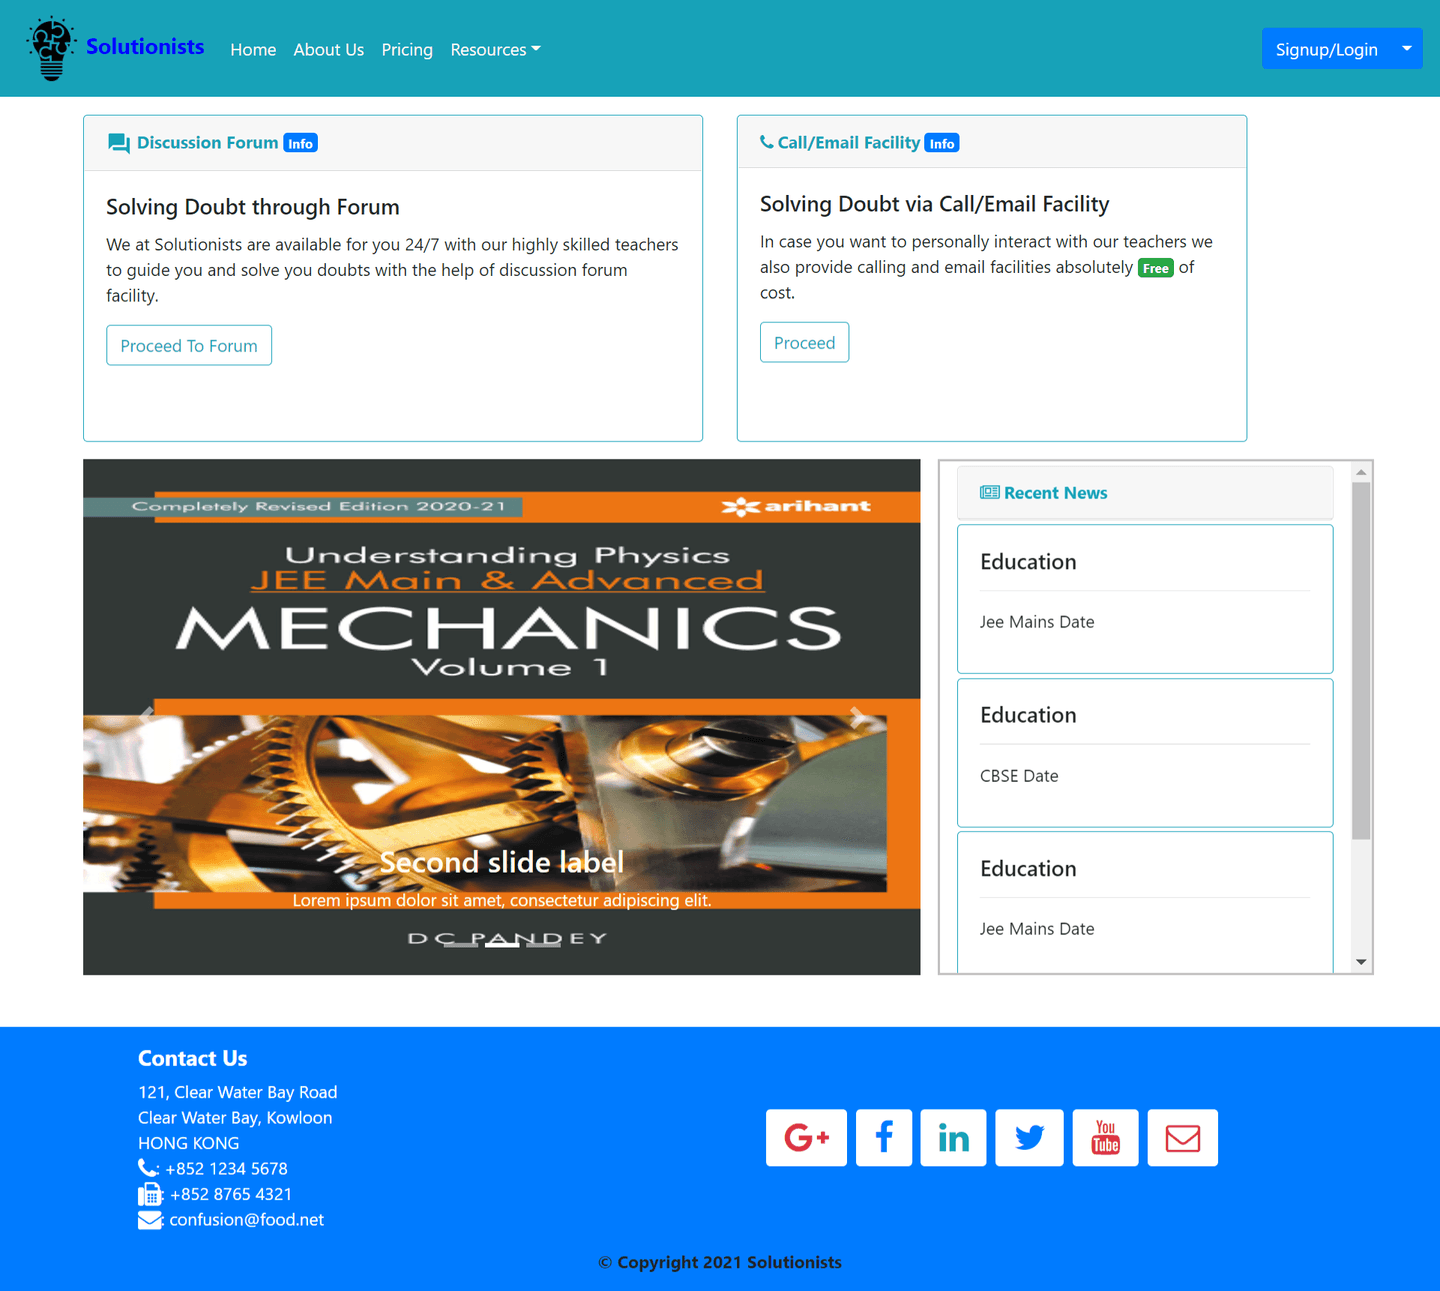The height and width of the screenshot is (1291, 1440).
Task: Click the HONG KONG address line
Action: [189, 1143]
